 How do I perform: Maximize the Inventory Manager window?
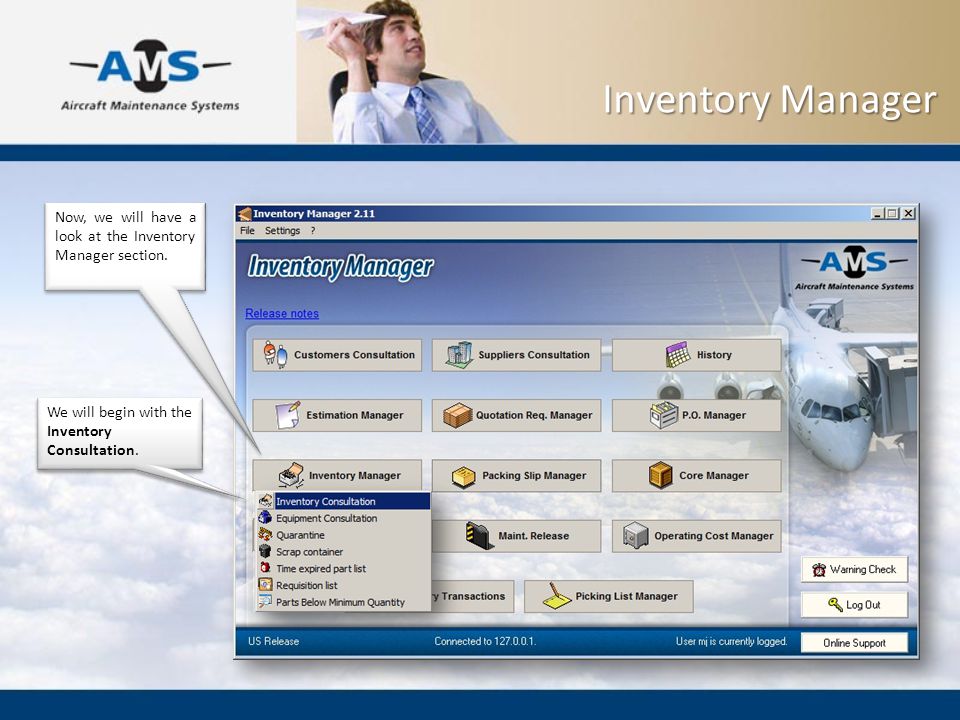tap(892, 214)
